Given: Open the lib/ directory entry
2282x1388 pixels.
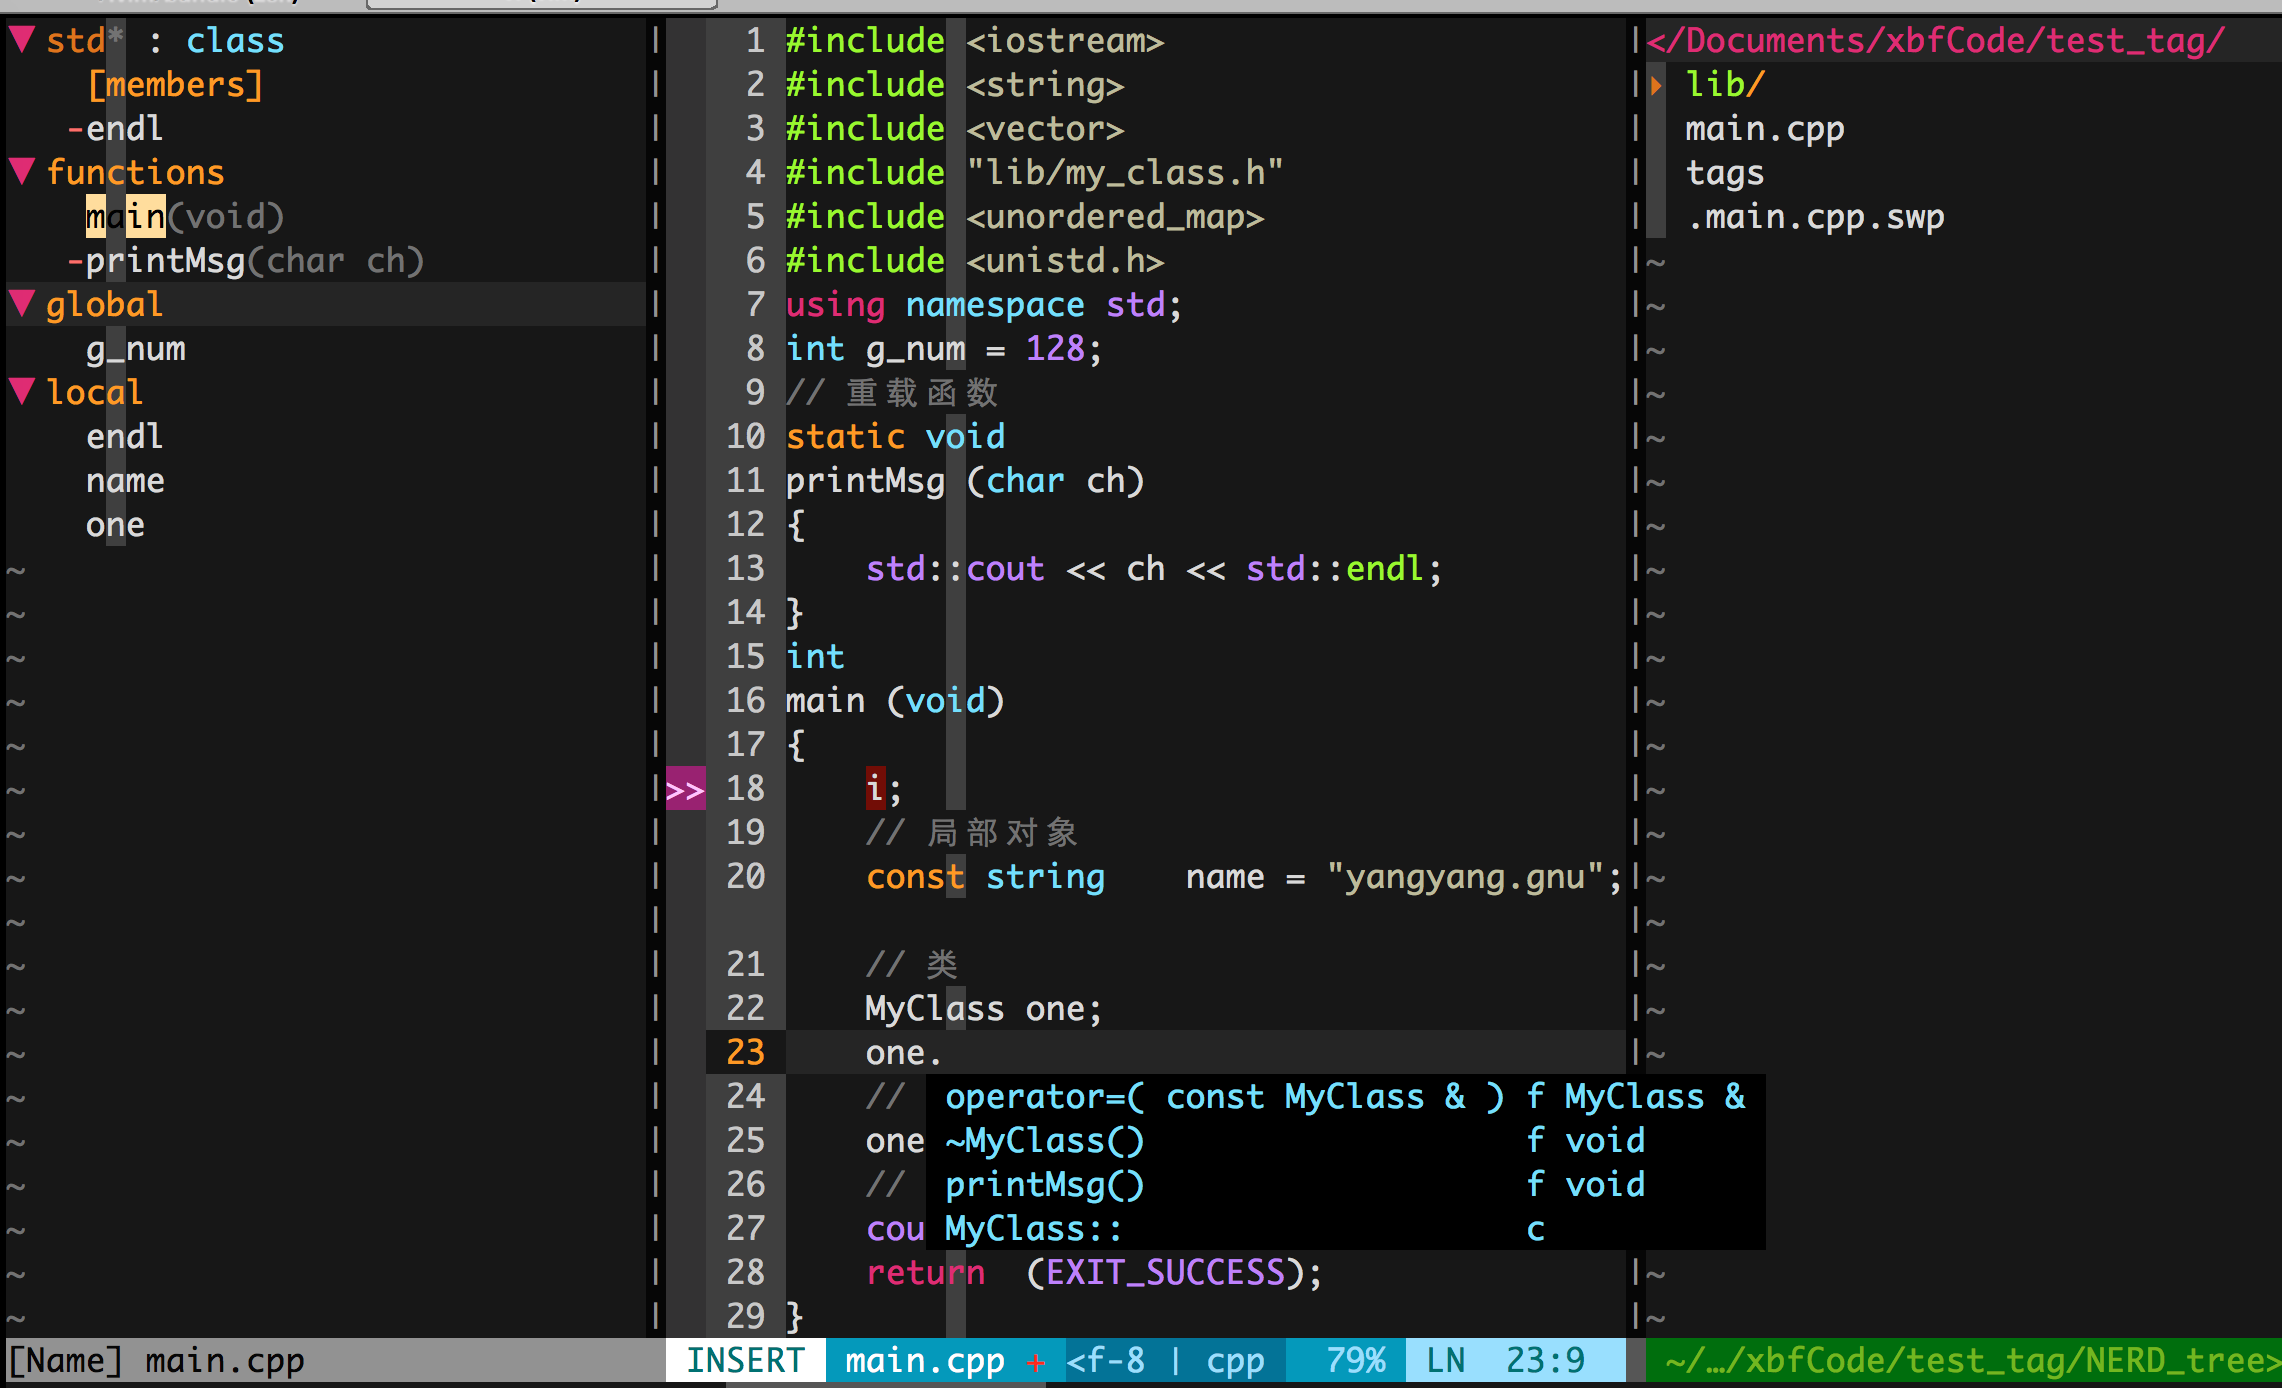Looking at the screenshot, I should point(1725,84).
